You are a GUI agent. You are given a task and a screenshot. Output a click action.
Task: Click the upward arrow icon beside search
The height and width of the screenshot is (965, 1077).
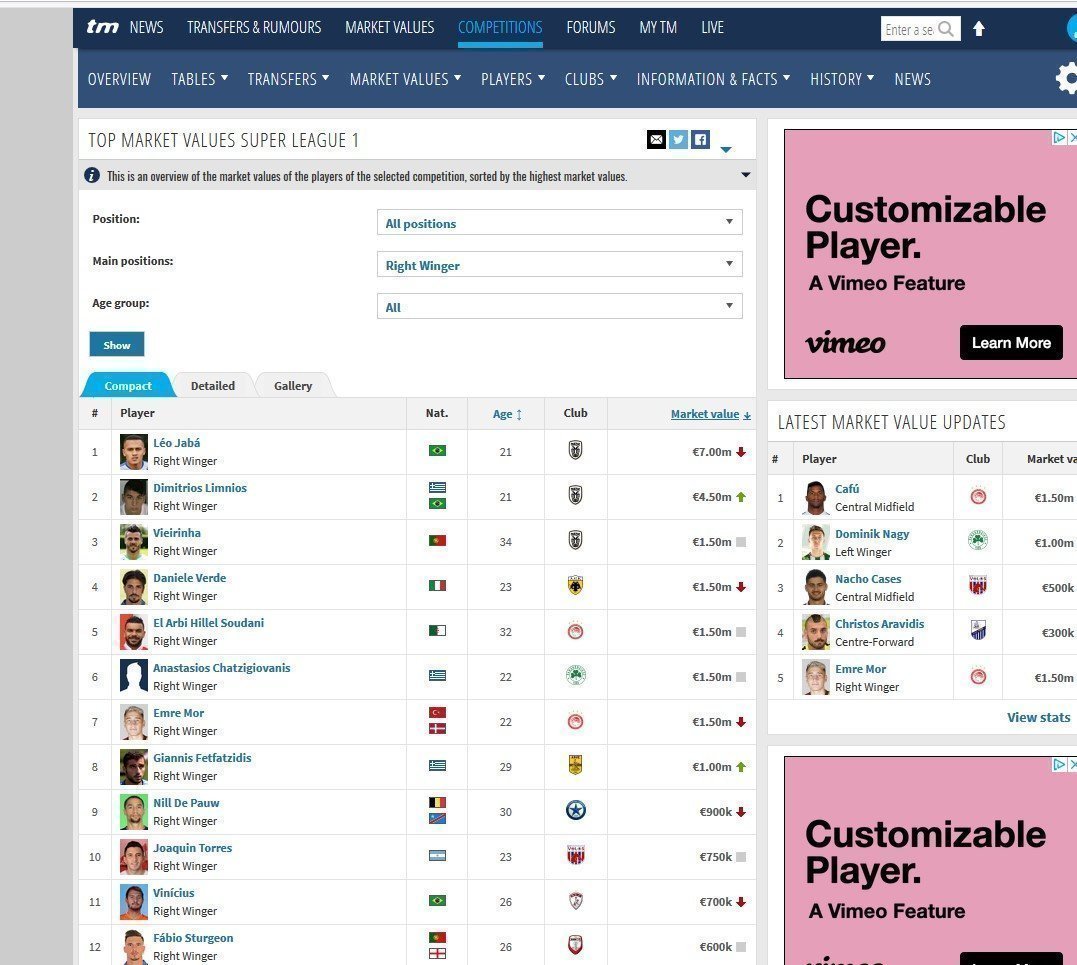[979, 29]
